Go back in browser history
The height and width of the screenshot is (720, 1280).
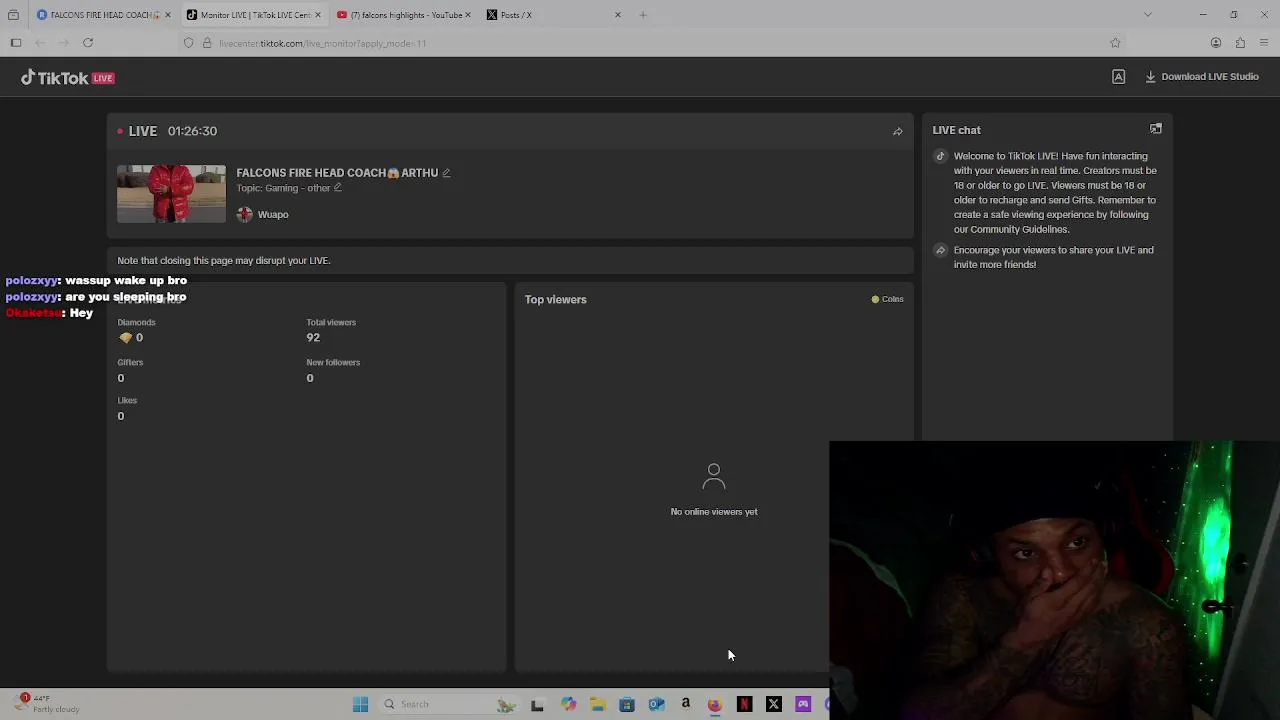coord(40,43)
